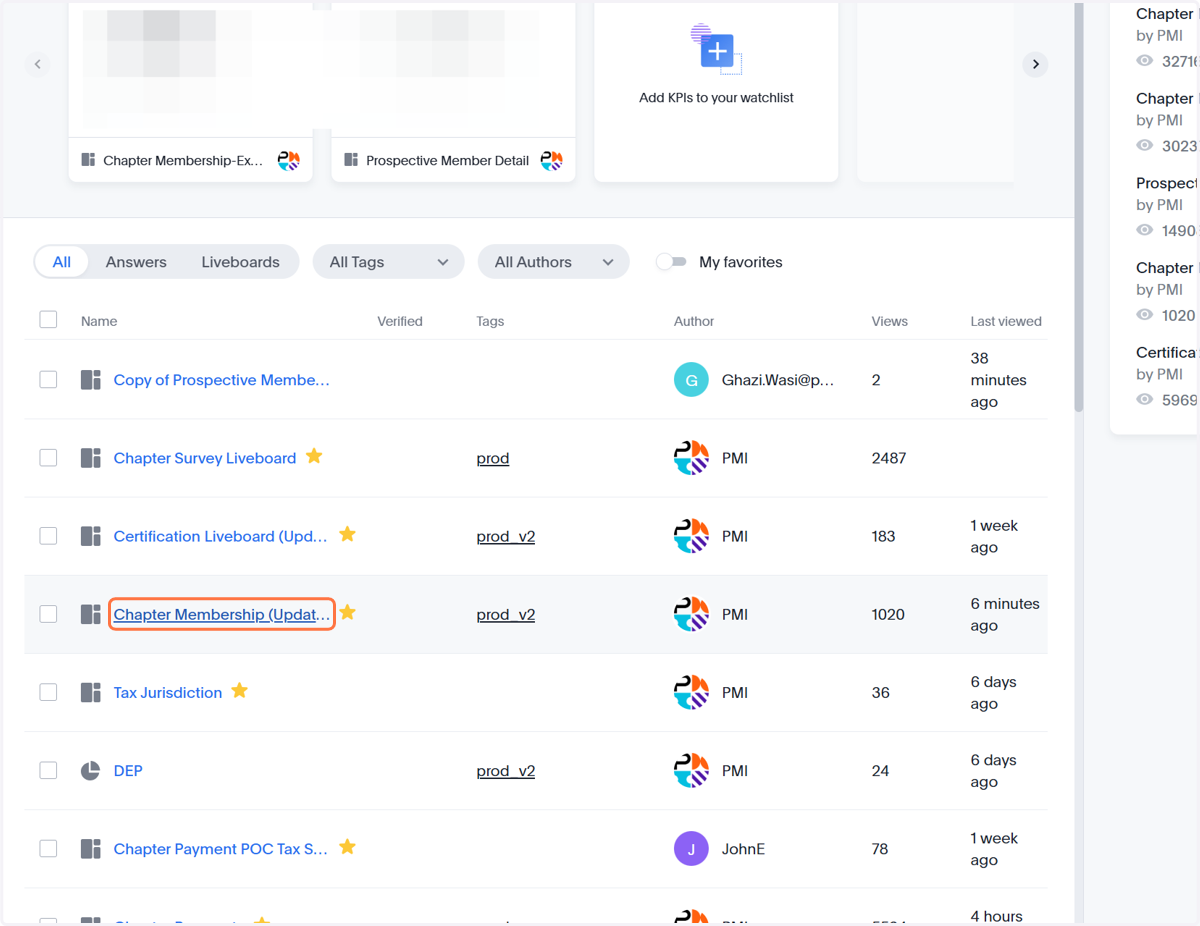Select the checkbox for the DEP row
This screenshot has height=926, width=1200.
tap(48, 771)
